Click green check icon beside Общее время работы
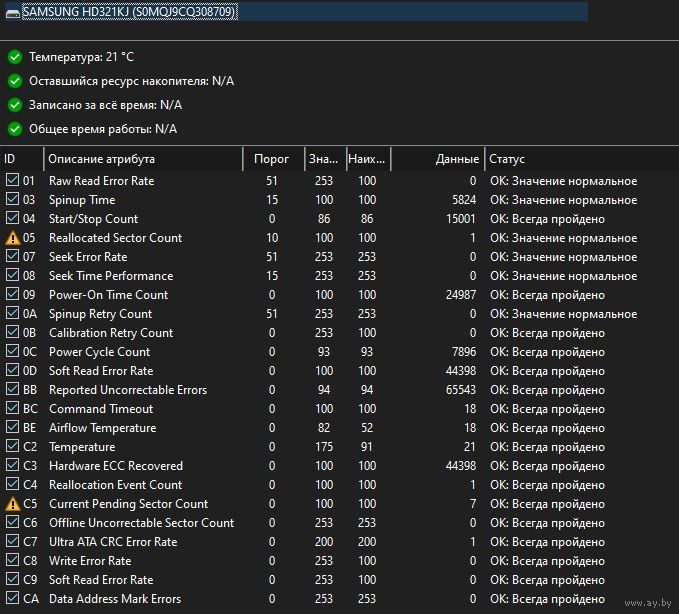The width and height of the screenshot is (679, 614). [14, 129]
